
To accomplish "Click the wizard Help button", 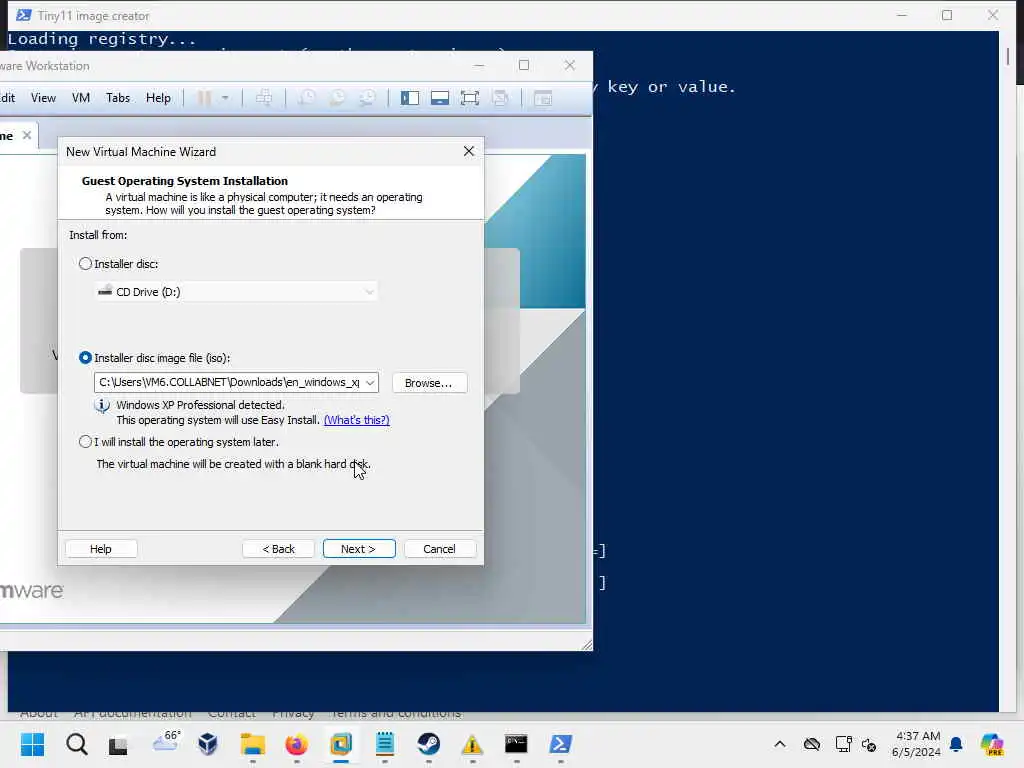I will 101,549.
